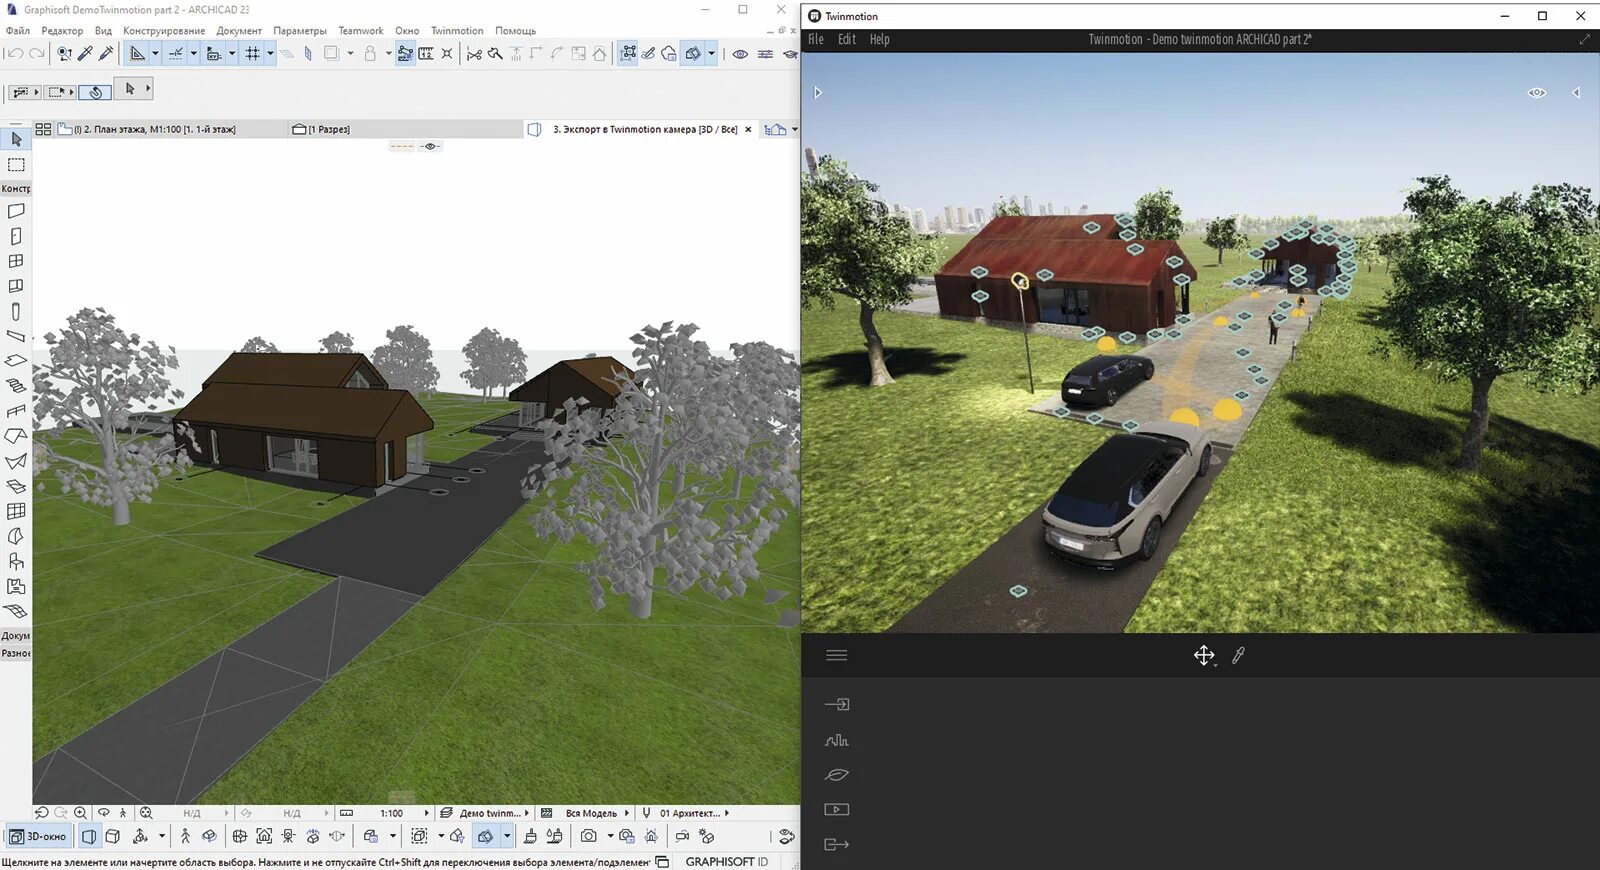1600x870 pixels.
Task: Toggle grid snap icon in ARCHICAD toolbar
Action: click(253, 54)
